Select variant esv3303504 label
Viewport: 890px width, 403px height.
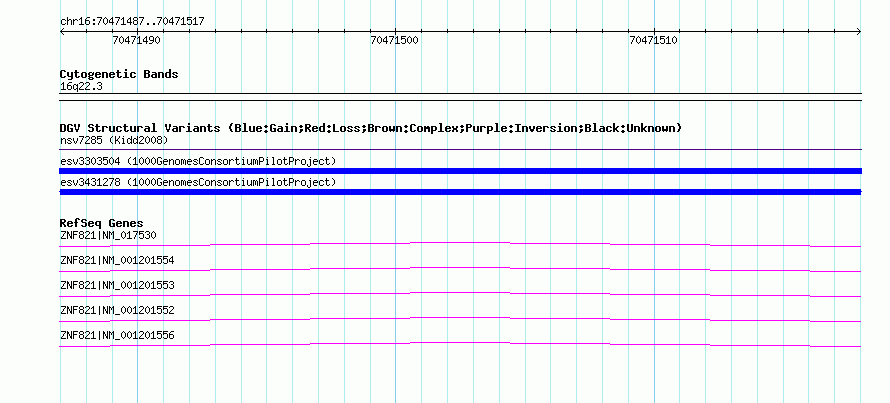point(198,161)
